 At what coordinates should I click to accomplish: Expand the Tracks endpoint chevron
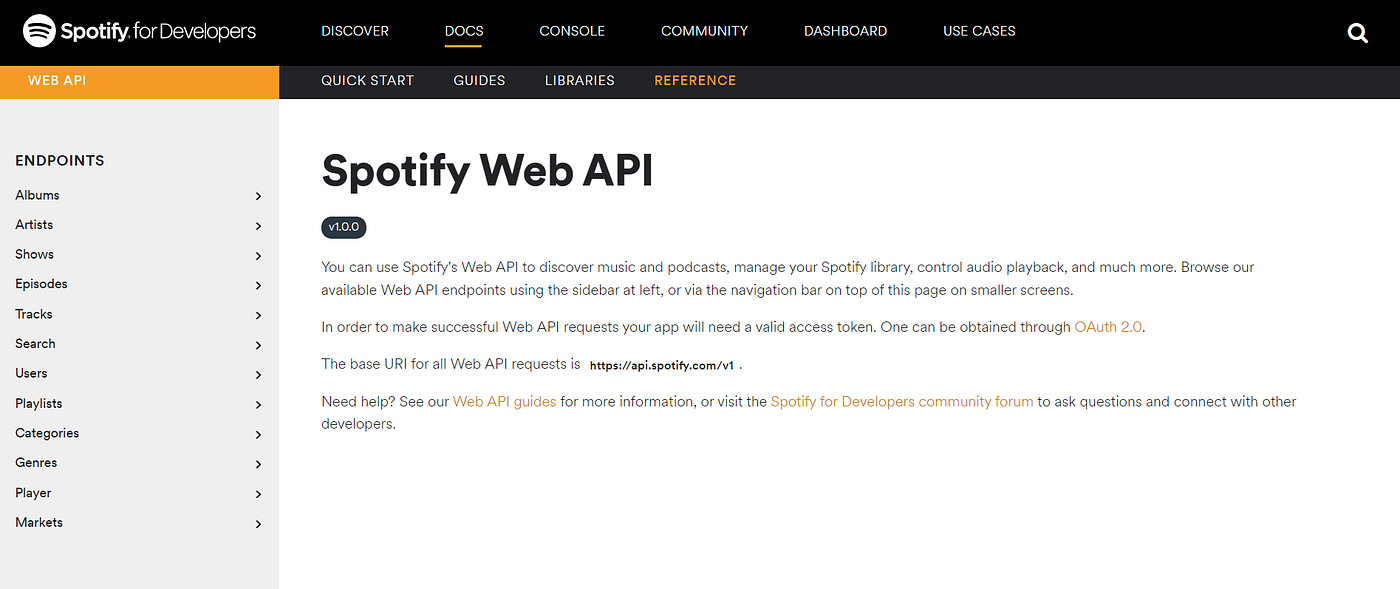pos(258,314)
